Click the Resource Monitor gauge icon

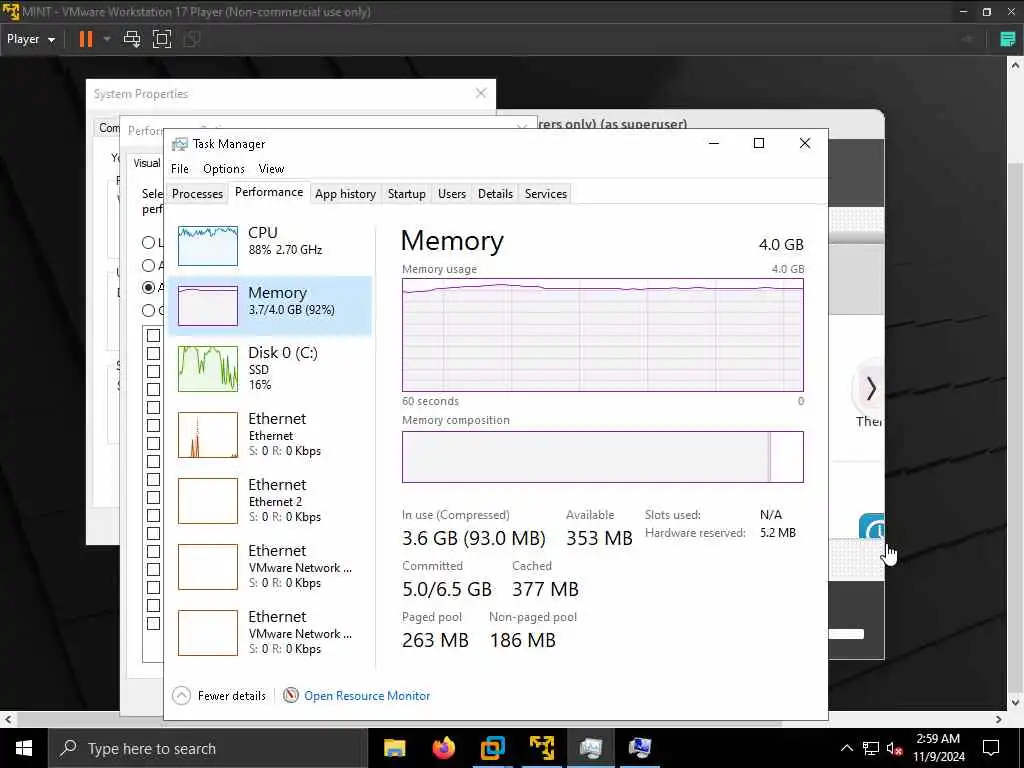(291, 696)
